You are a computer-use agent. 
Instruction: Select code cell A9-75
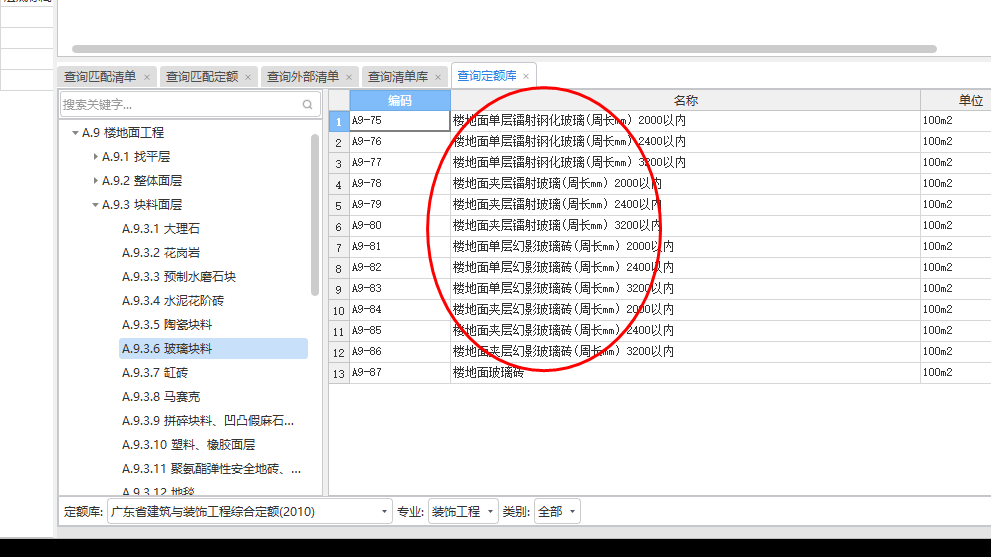point(400,121)
